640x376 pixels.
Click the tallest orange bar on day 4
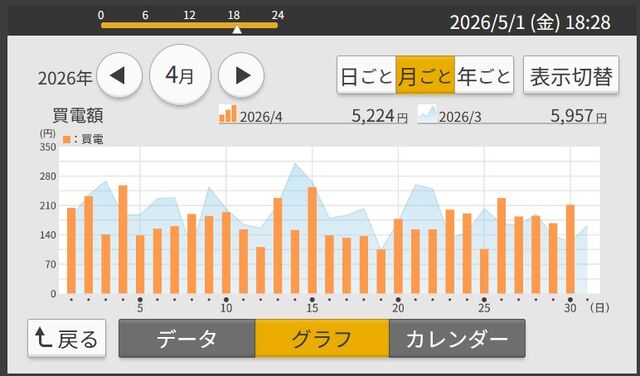[123, 240]
